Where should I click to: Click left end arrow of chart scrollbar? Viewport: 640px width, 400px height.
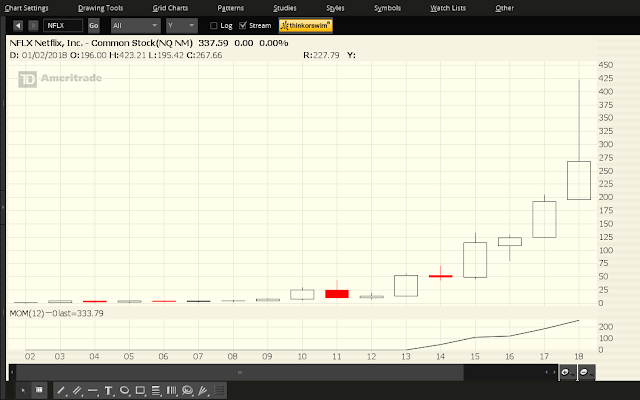12,372
